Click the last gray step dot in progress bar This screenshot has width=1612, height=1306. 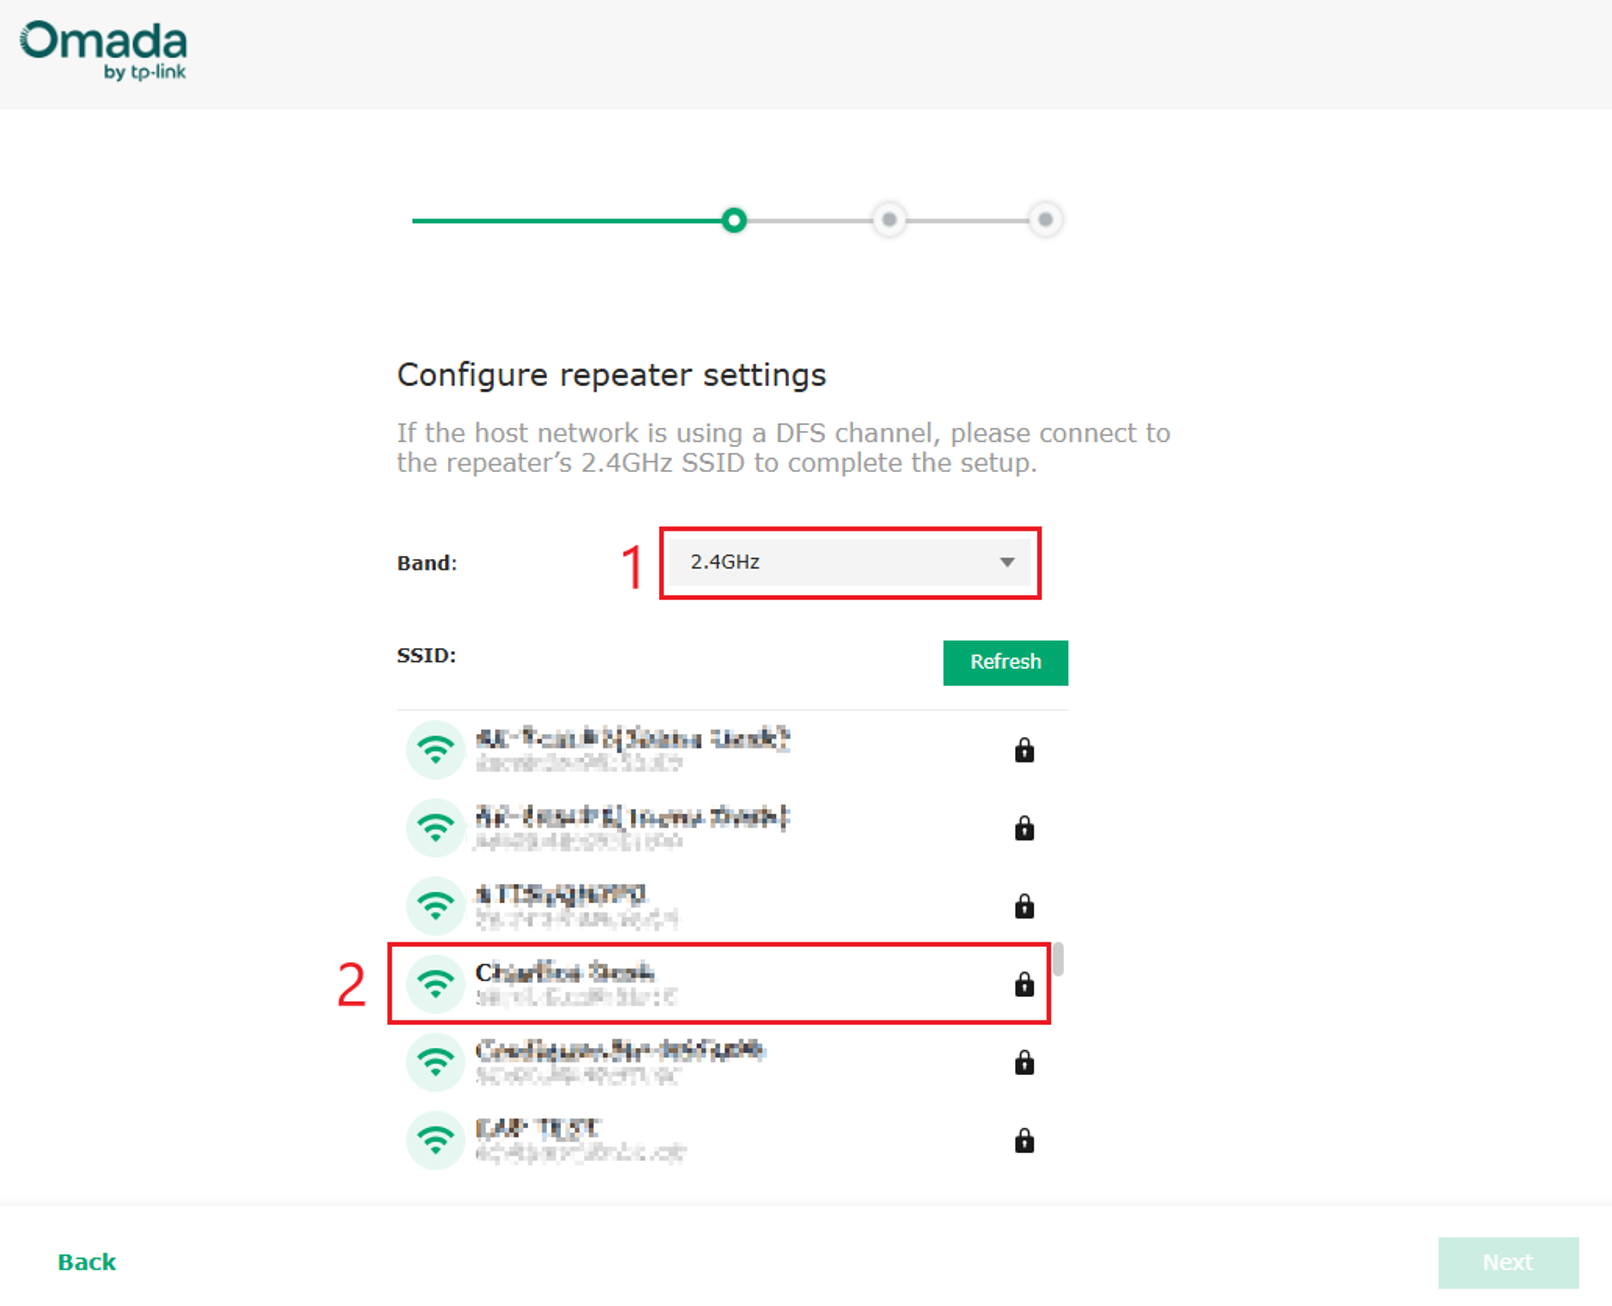coord(1045,220)
